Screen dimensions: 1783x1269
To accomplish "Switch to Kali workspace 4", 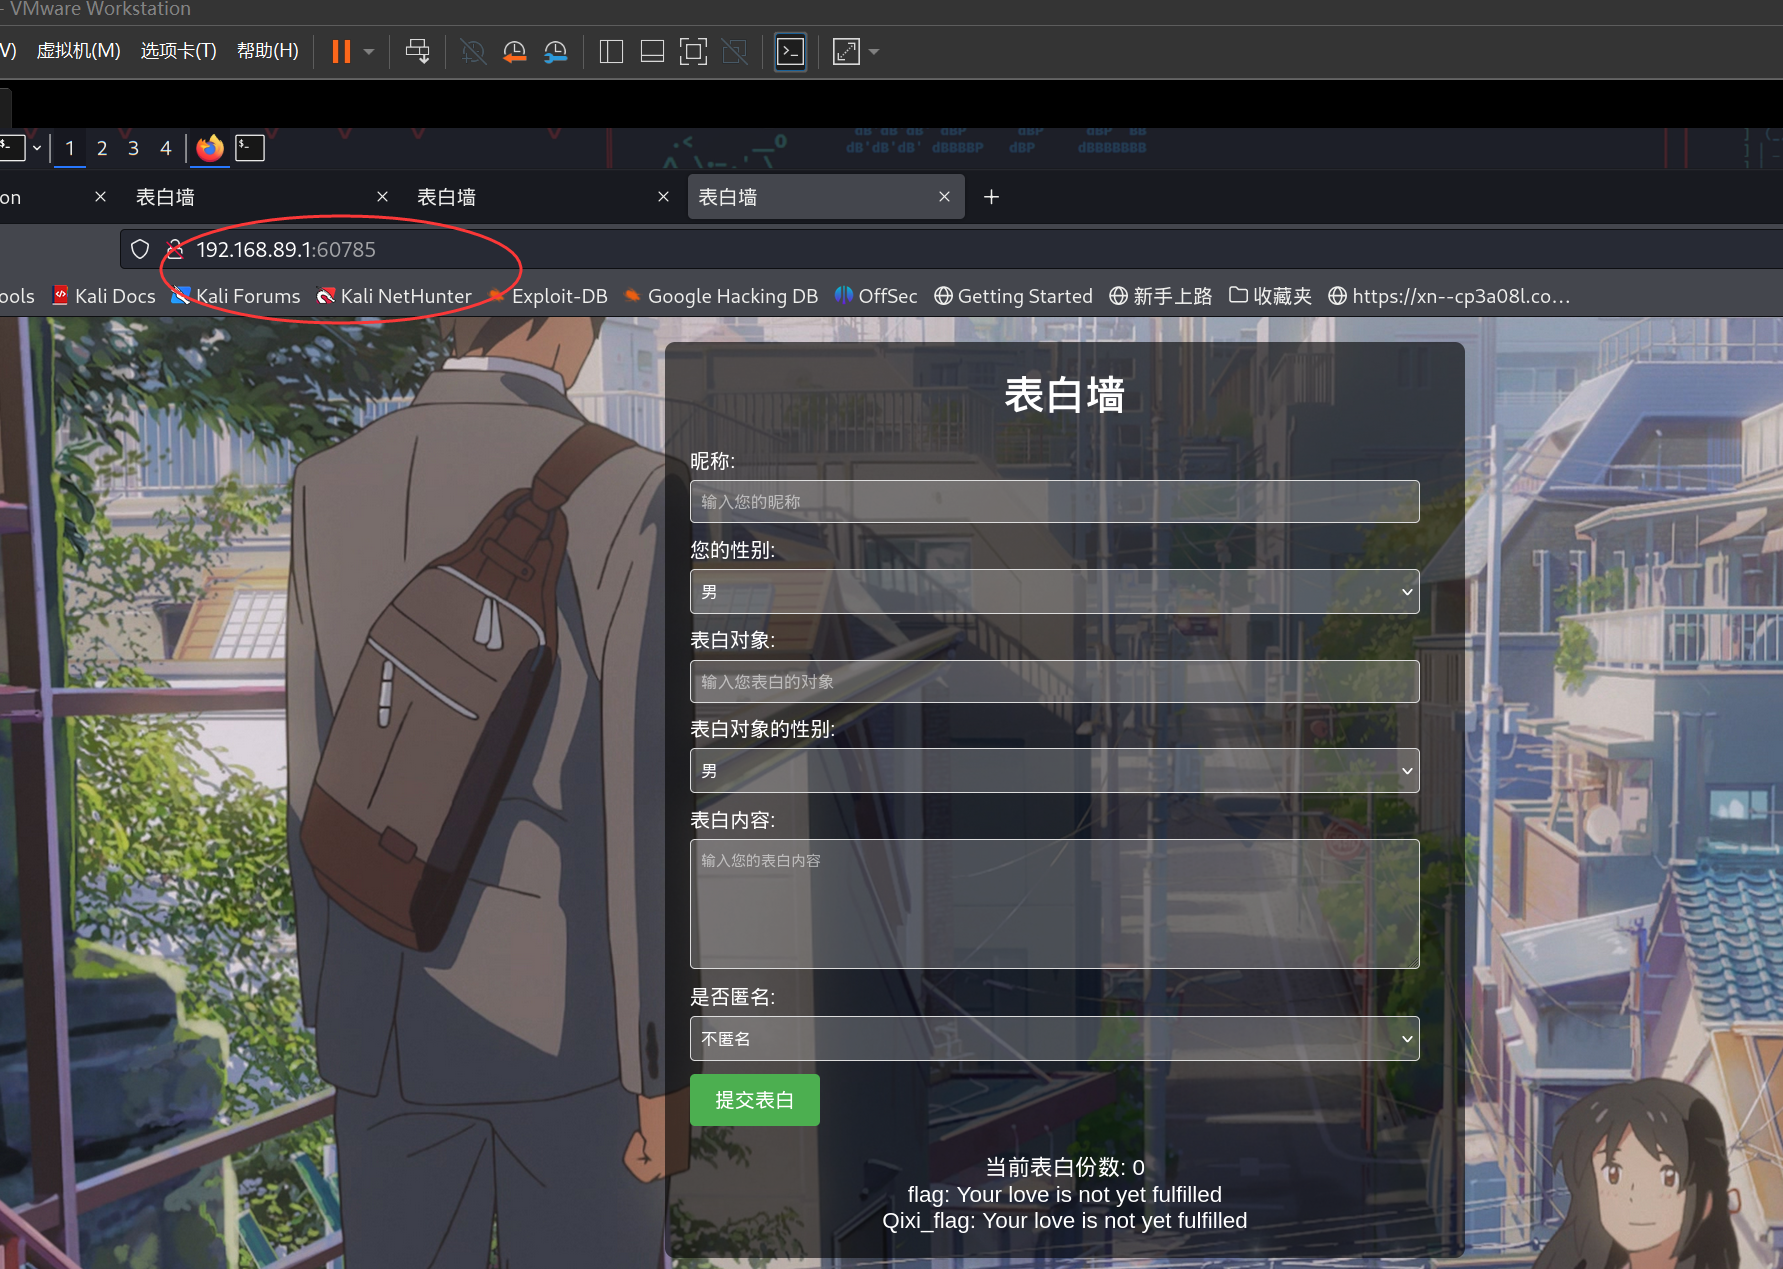I will click(x=166, y=148).
